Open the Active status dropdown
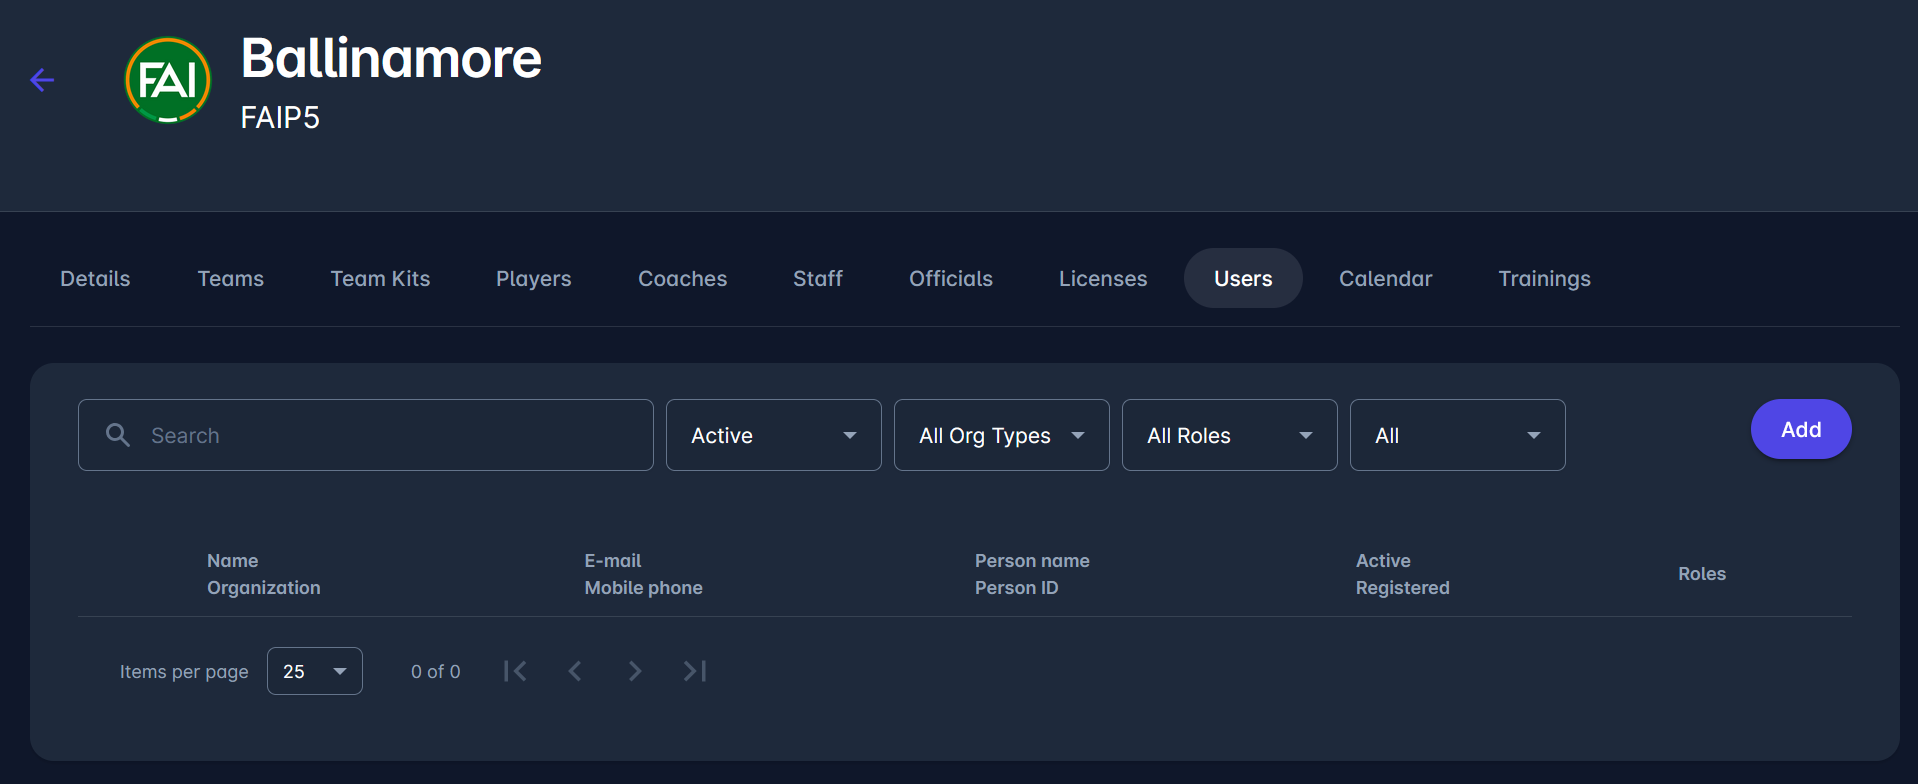The image size is (1918, 784). click(773, 435)
